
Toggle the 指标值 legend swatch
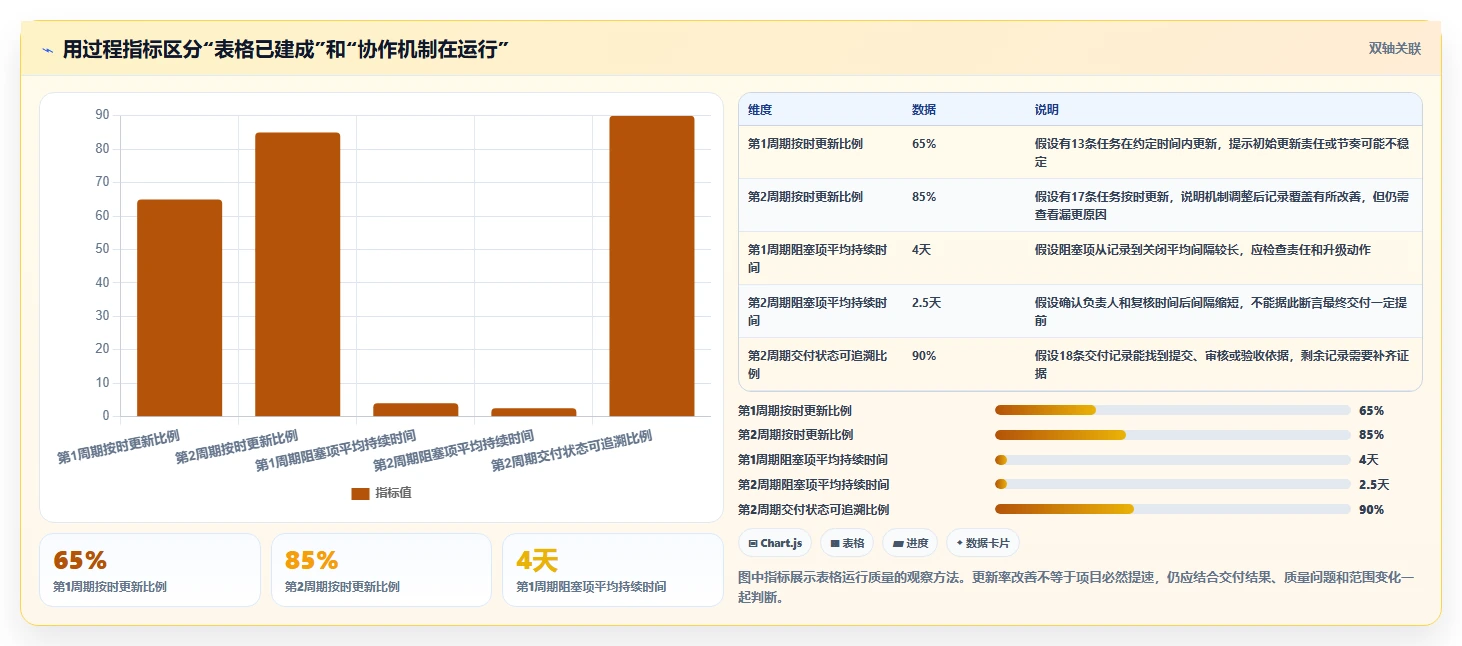(x=361, y=493)
